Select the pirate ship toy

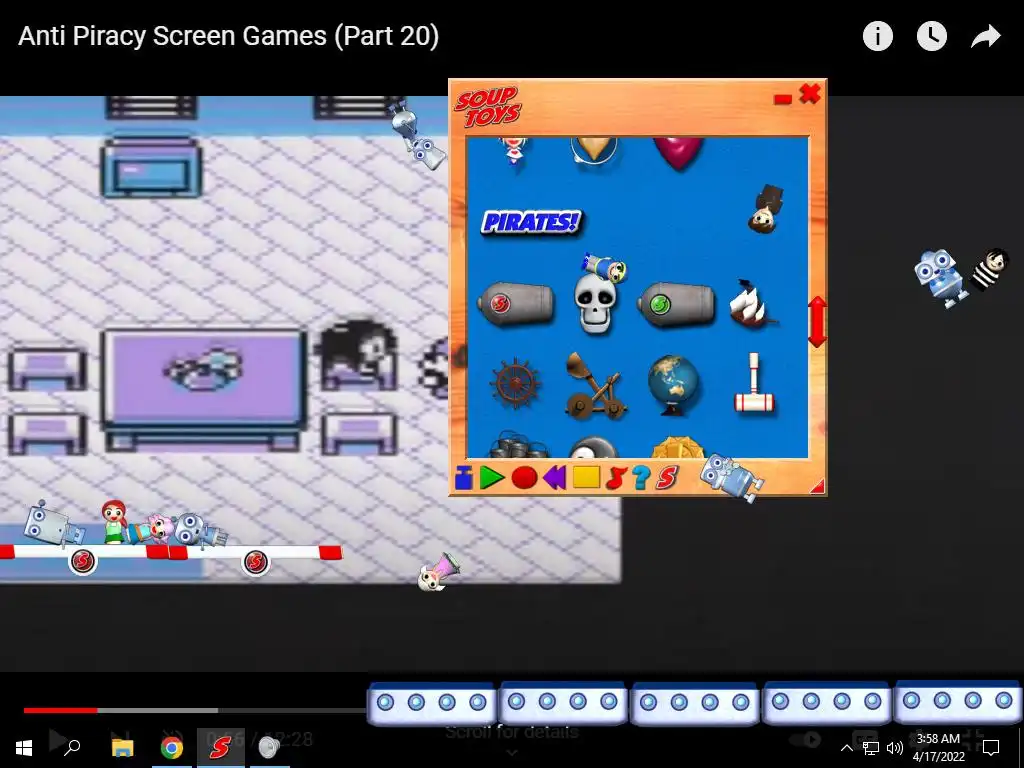click(x=753, y=304)
